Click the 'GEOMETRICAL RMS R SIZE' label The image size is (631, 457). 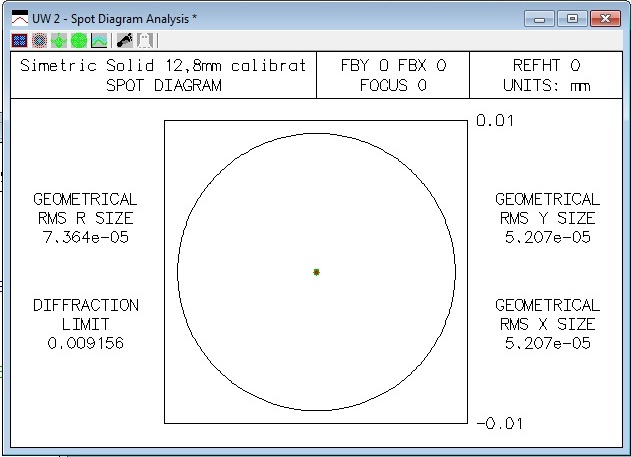pyautogui.click(x=85, y=209)
